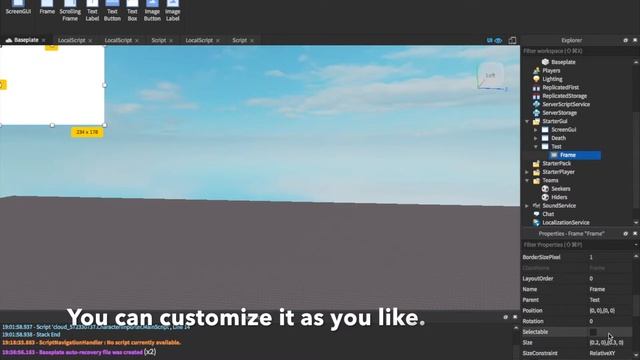Edit the Name property value Frame
The image size is (640, 360).
pos(610,289)
